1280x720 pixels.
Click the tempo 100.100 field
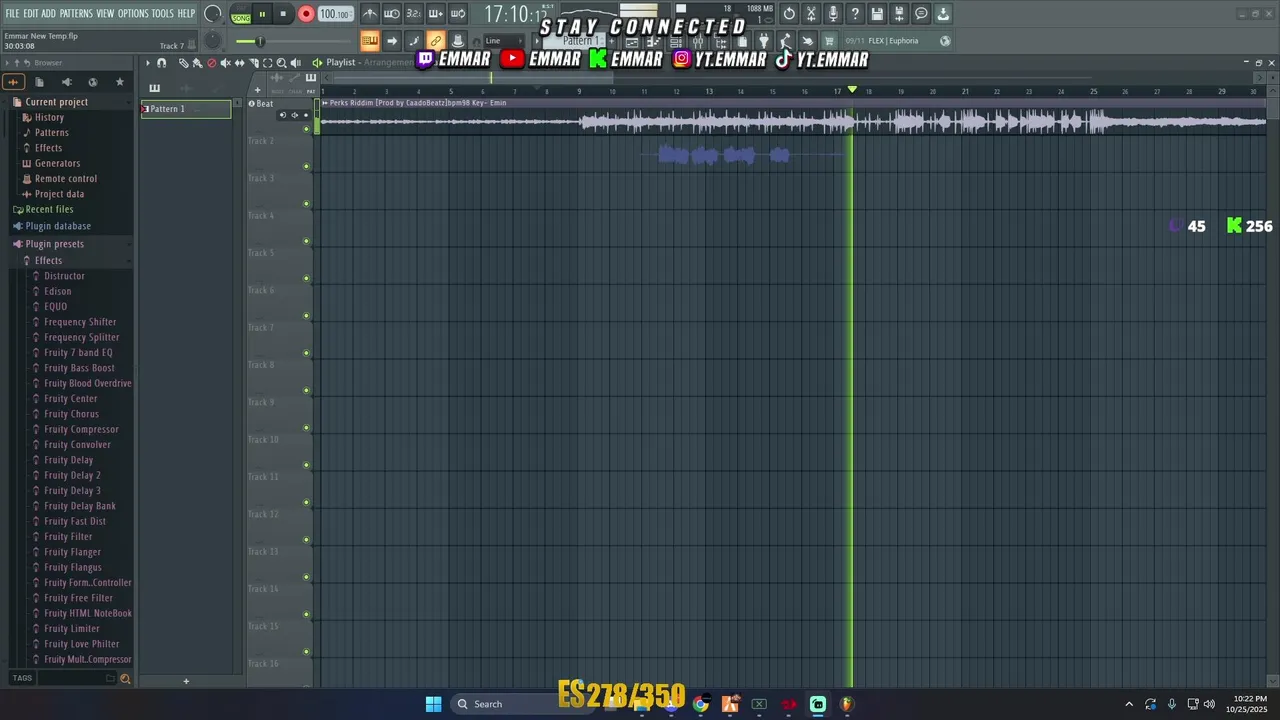coord(335,14)
